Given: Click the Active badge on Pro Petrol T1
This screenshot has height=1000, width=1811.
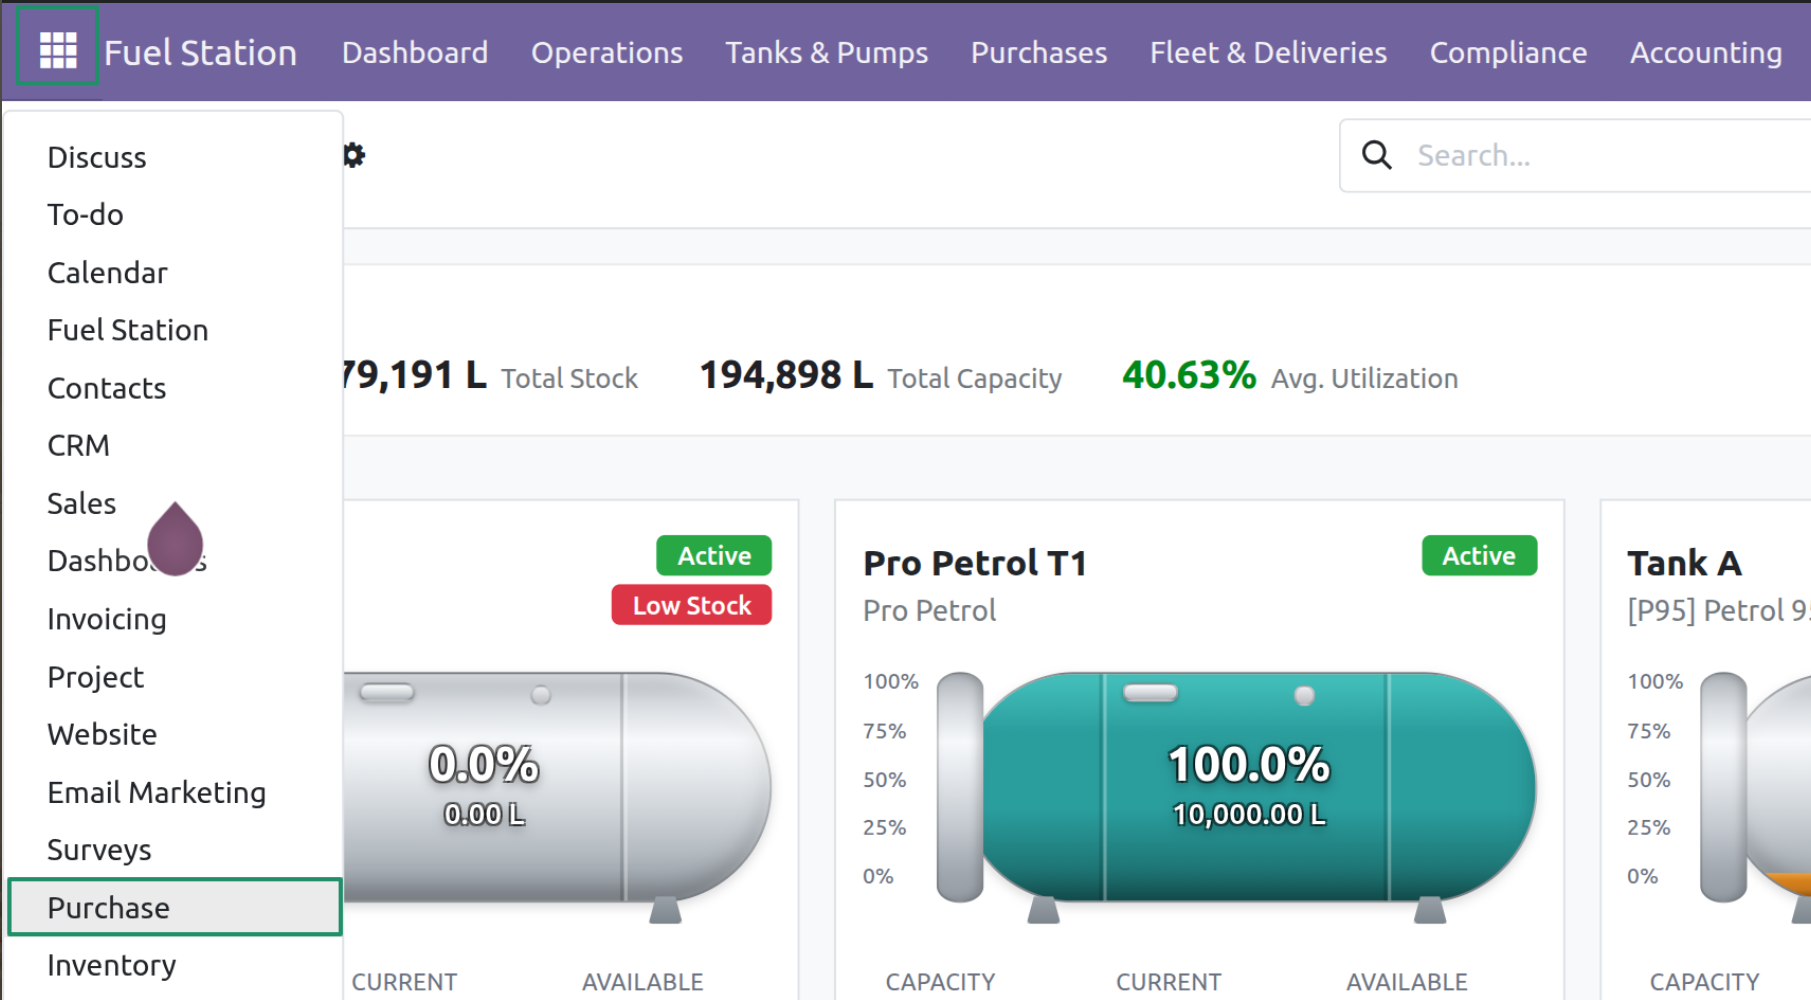Looking at the screenshot, I should (1479, 555).
